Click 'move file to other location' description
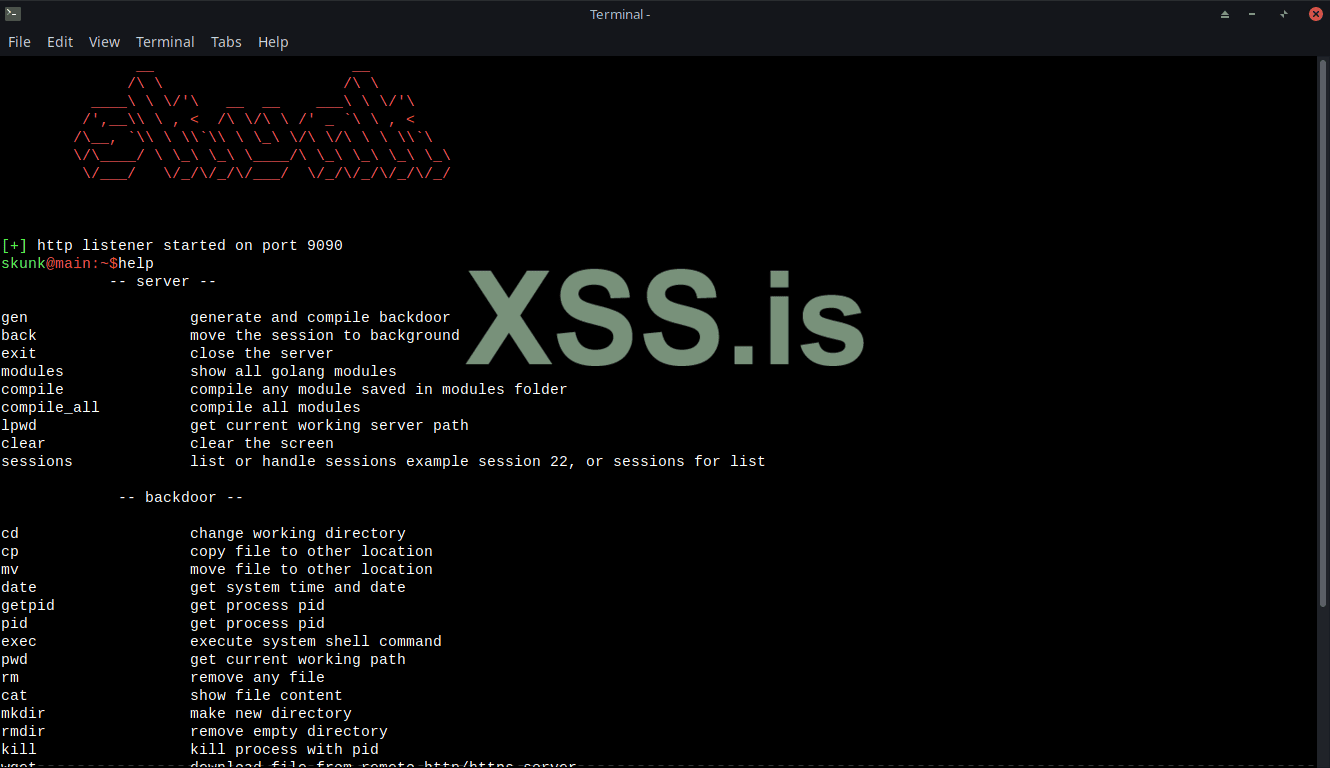1330x768 pixels. tap(311, 570)
